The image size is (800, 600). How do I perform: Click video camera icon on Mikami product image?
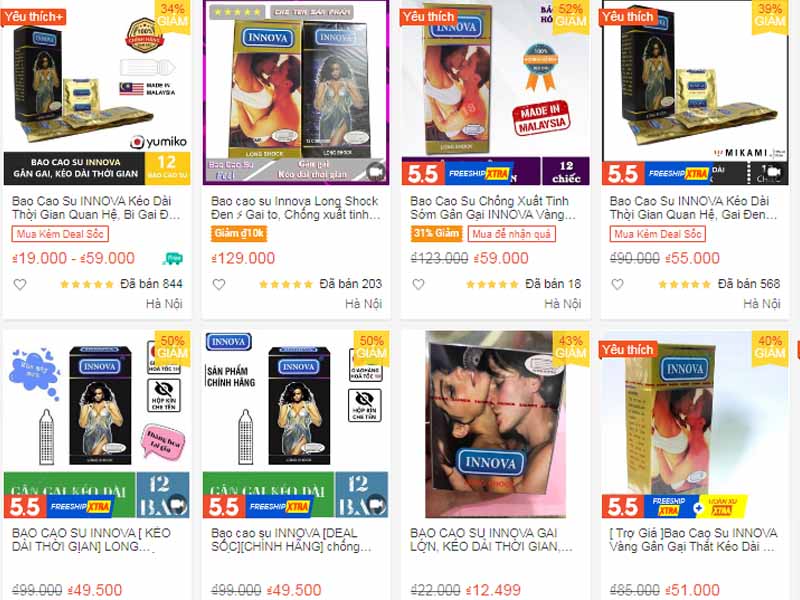pyautogui.click(x=774, y=172)
